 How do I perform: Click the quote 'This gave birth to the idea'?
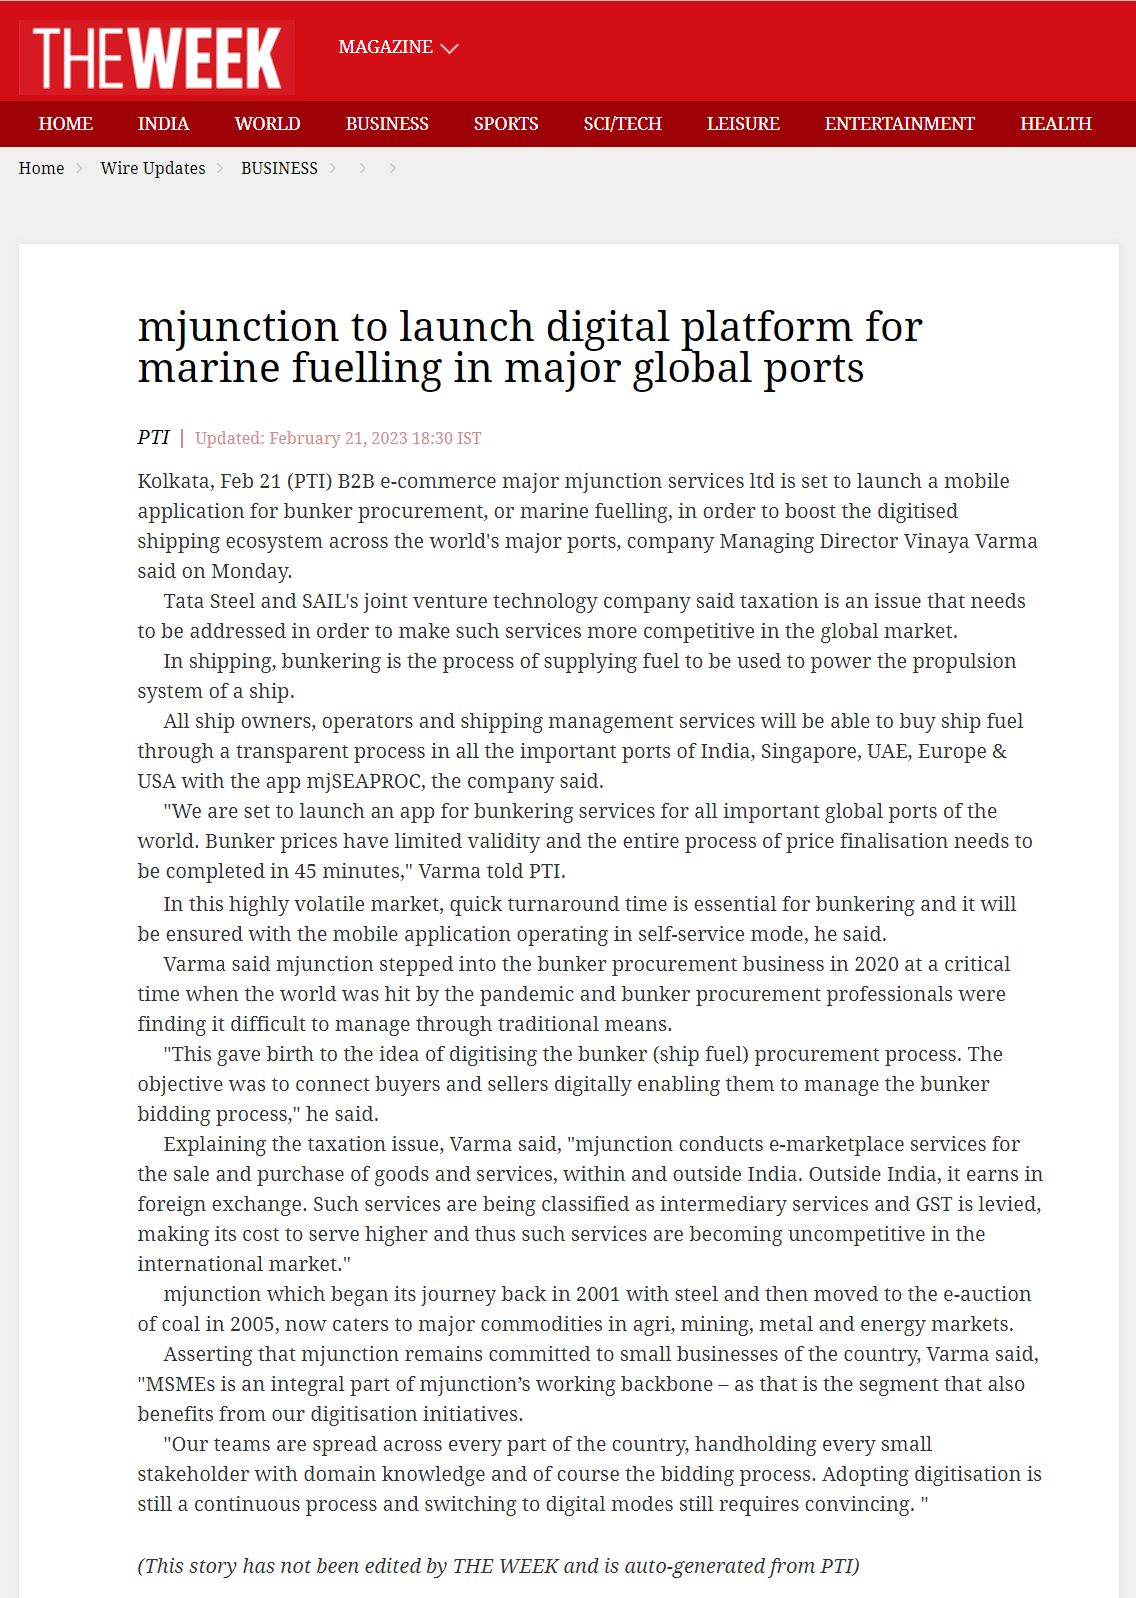[570, 1084]
